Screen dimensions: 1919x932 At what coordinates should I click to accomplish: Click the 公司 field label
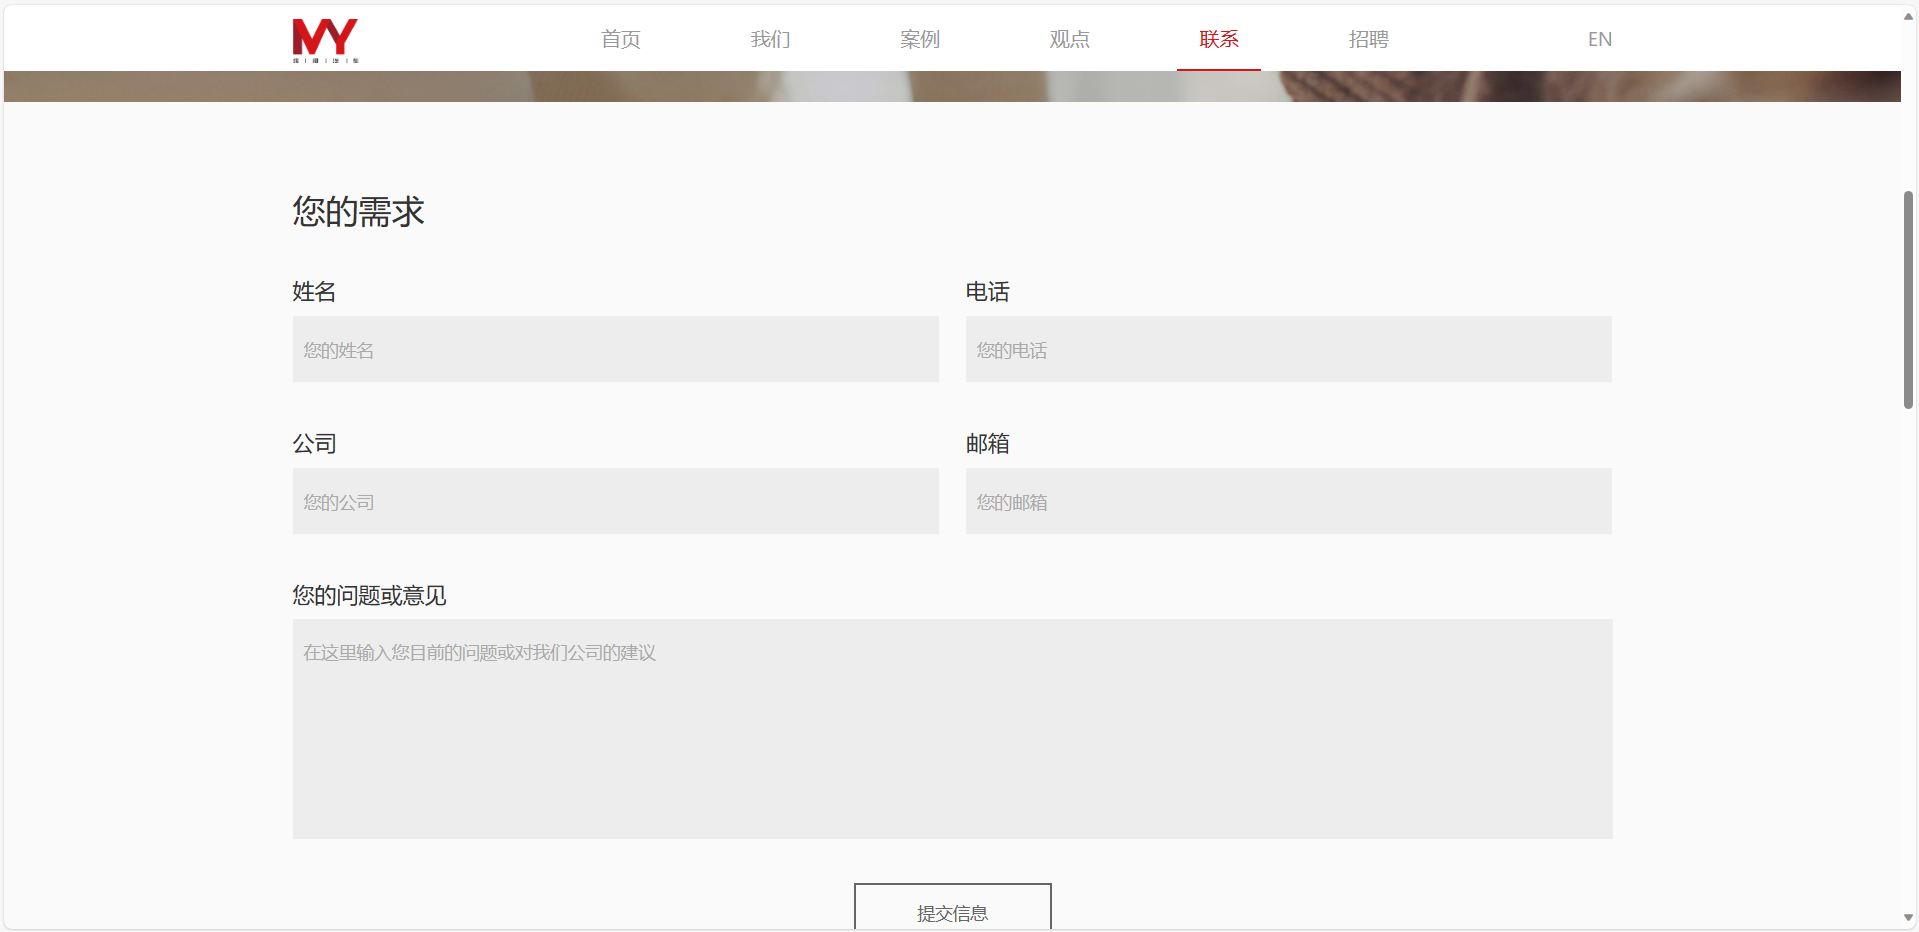point(314,444)
